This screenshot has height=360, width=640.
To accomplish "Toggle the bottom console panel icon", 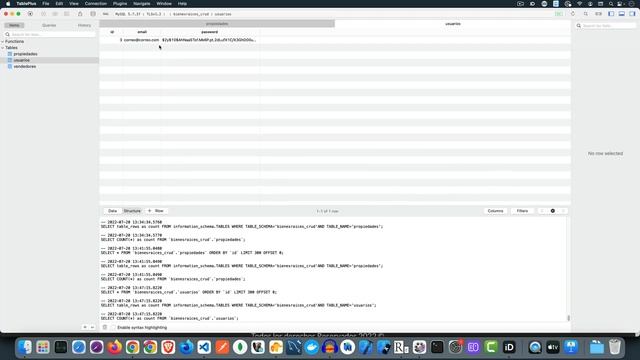I will (622, 14).
